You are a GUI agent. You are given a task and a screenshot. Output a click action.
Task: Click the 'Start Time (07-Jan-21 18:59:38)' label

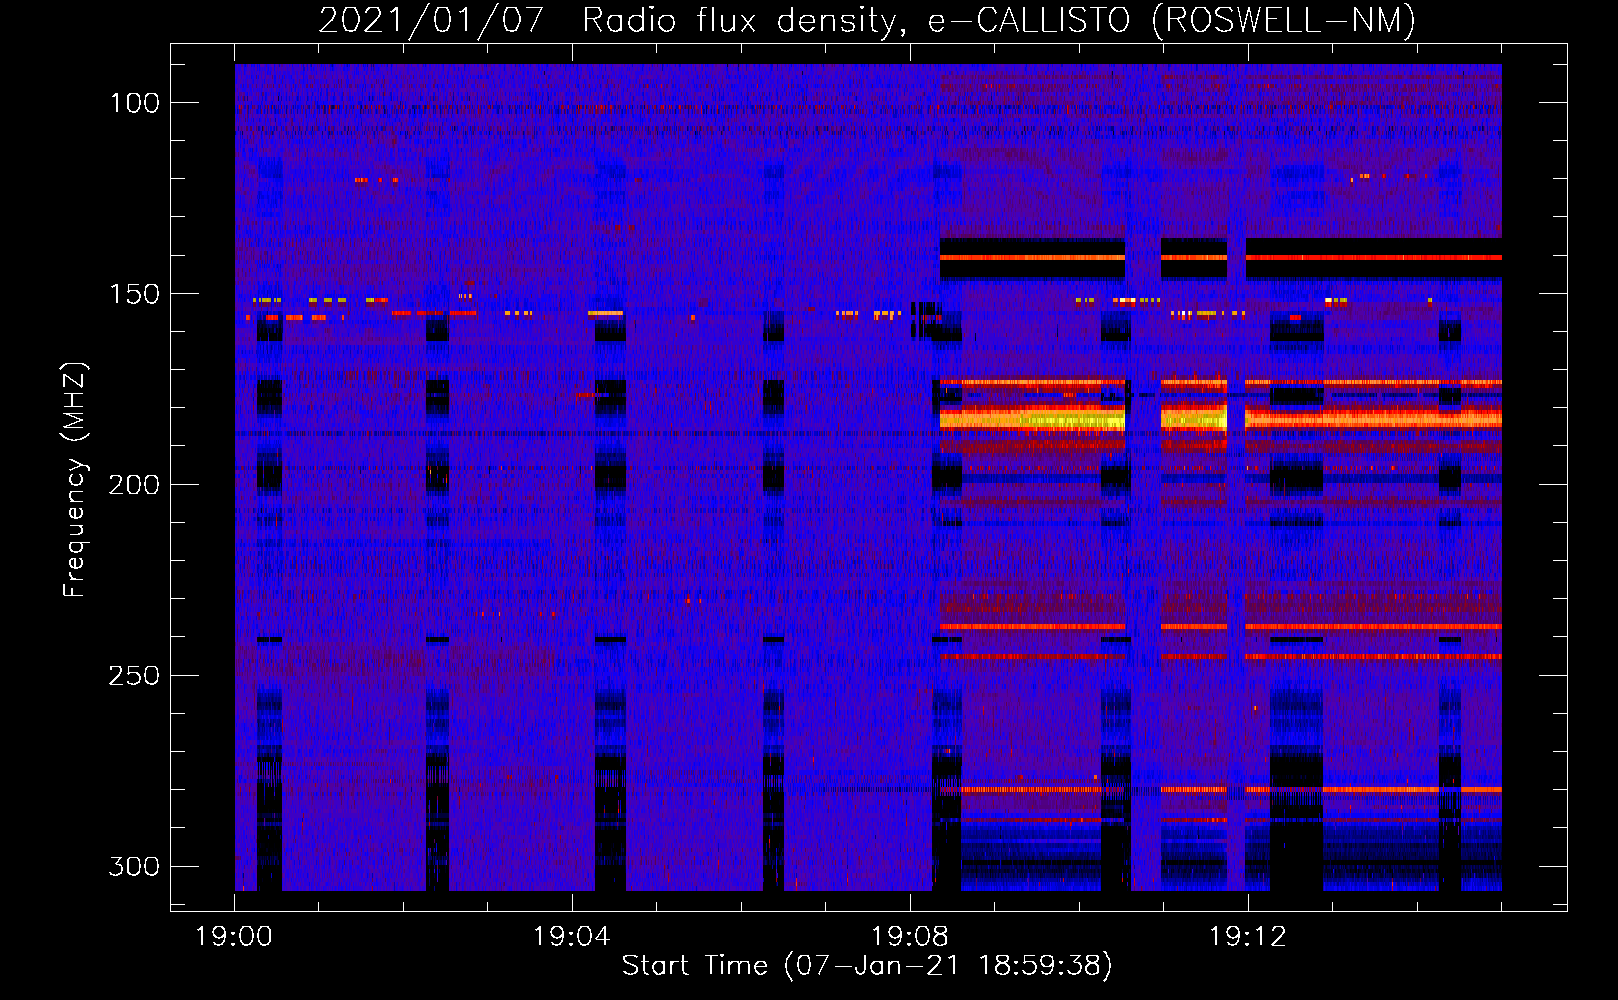867,965
